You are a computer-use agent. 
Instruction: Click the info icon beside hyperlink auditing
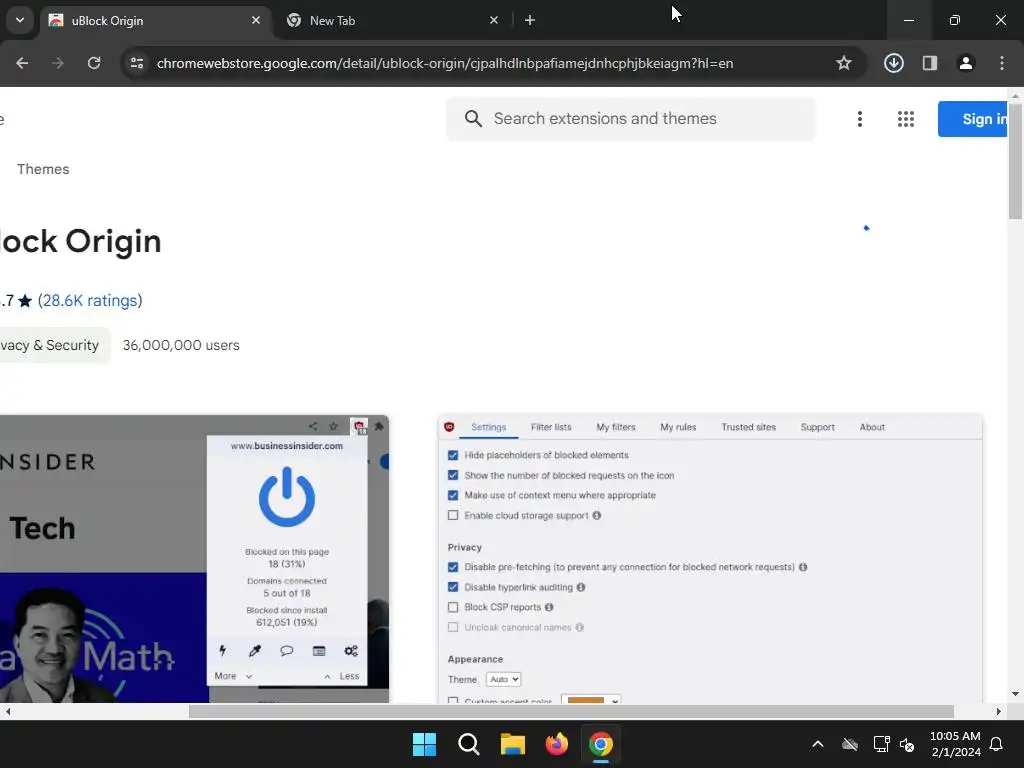(581, 587)
